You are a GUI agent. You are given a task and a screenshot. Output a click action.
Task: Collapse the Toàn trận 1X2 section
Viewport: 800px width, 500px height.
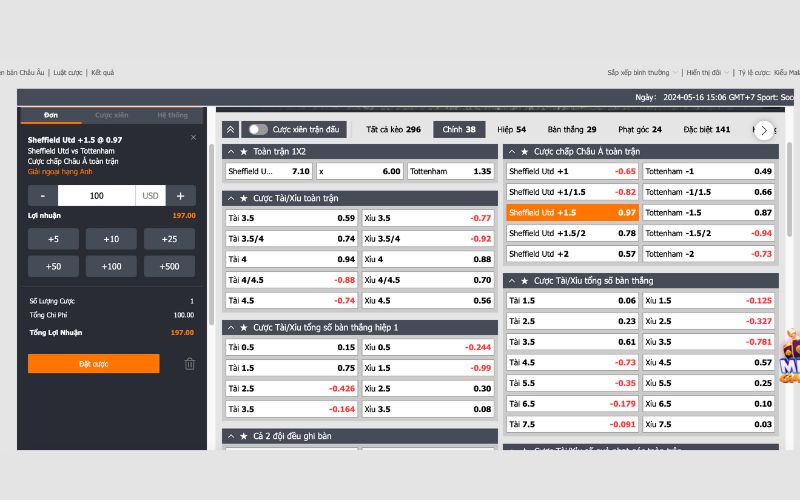pyautogui.click(x=232, y=152)
